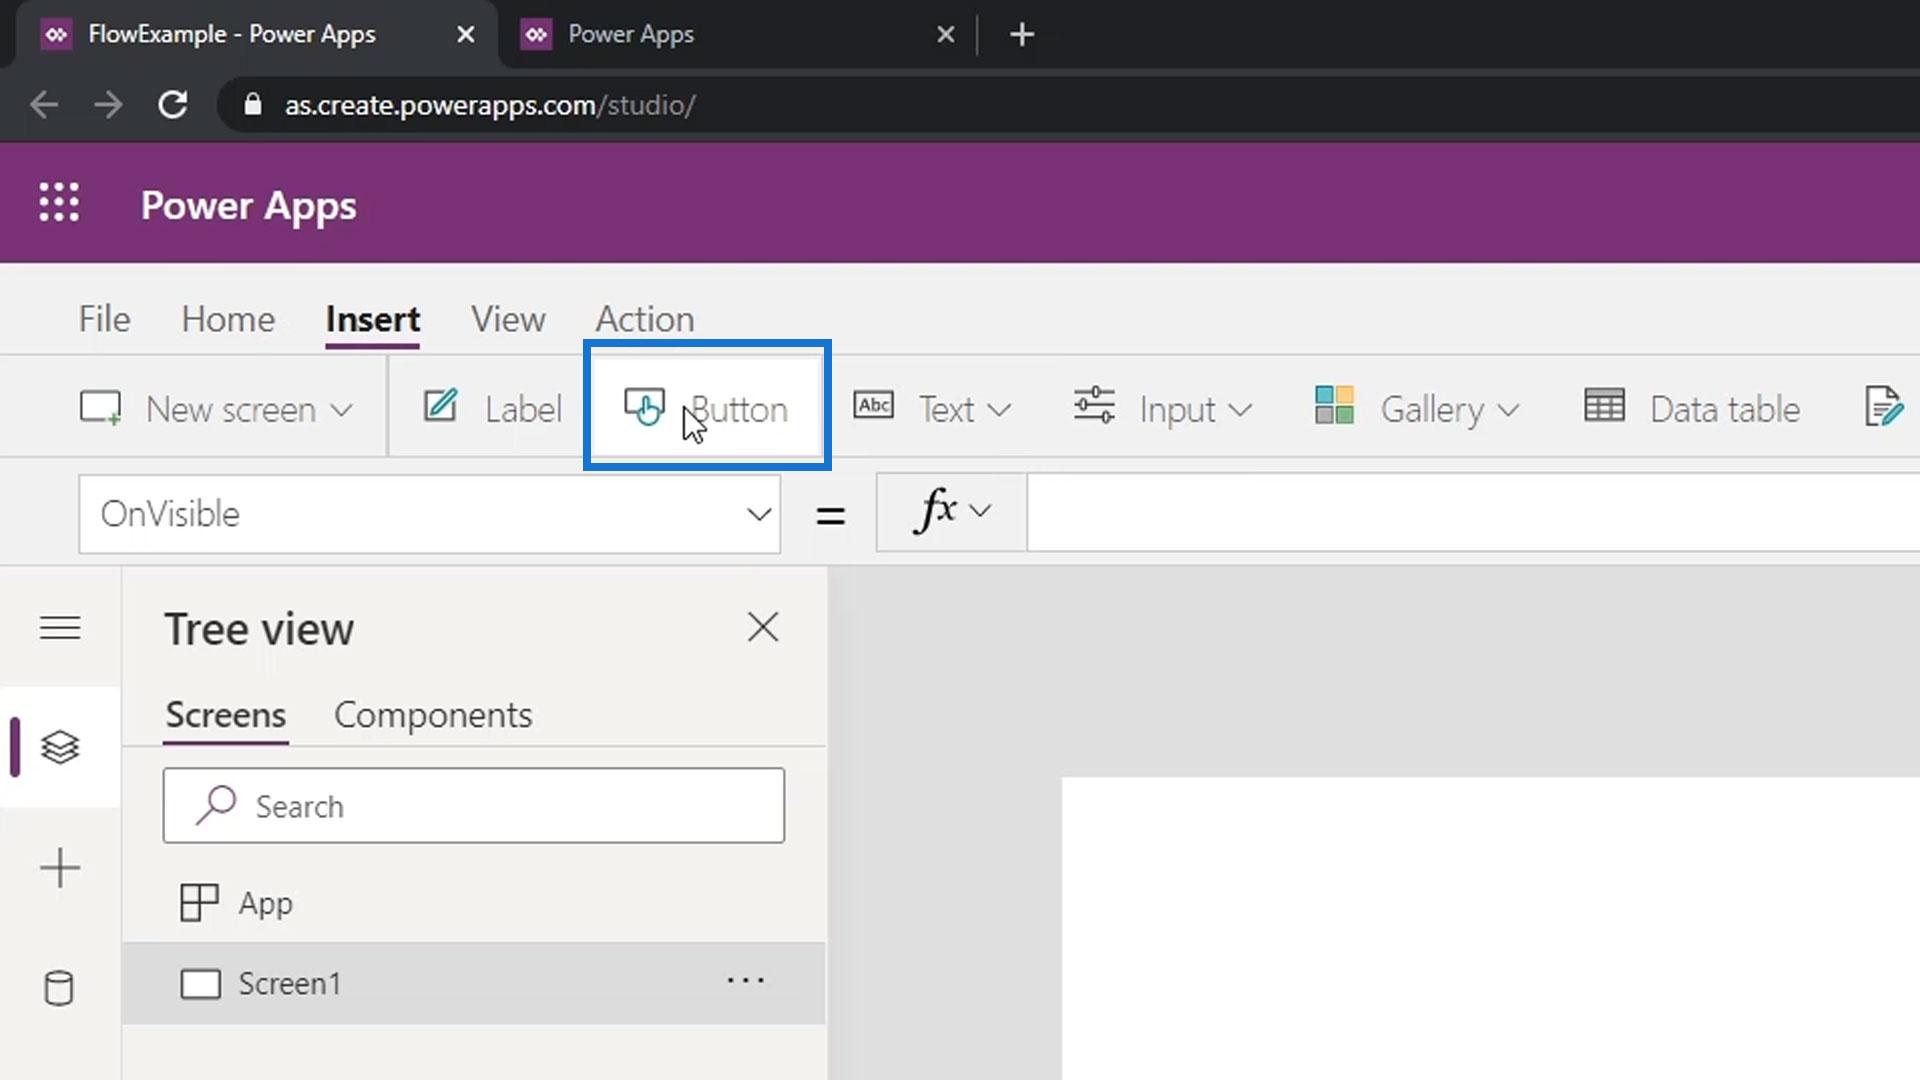The height and width of the screenshot is (1080, 1920).
Task: Click the Tree view layers icon in sidebar
Action: (x=59, y=747)
